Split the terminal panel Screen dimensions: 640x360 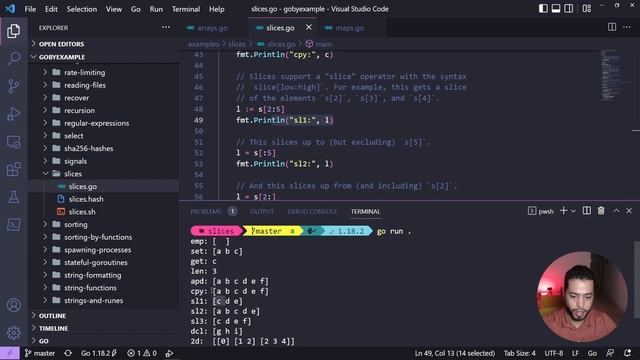point(587,211)
